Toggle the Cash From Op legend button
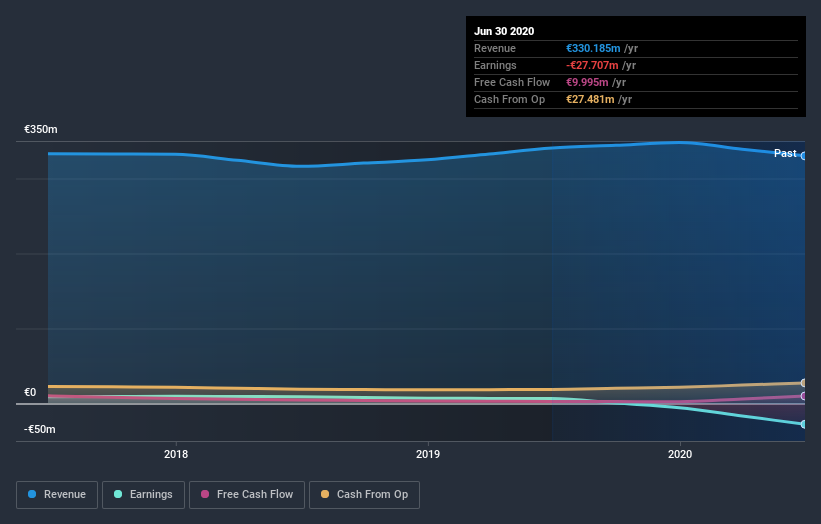821x524 pixels. click(364, 495)
